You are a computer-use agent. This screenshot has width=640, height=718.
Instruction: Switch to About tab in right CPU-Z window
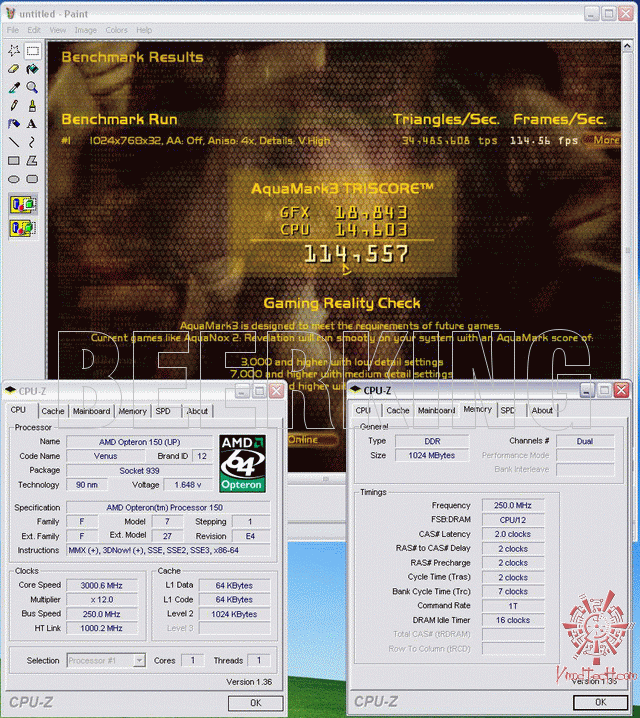pos(542,411)
